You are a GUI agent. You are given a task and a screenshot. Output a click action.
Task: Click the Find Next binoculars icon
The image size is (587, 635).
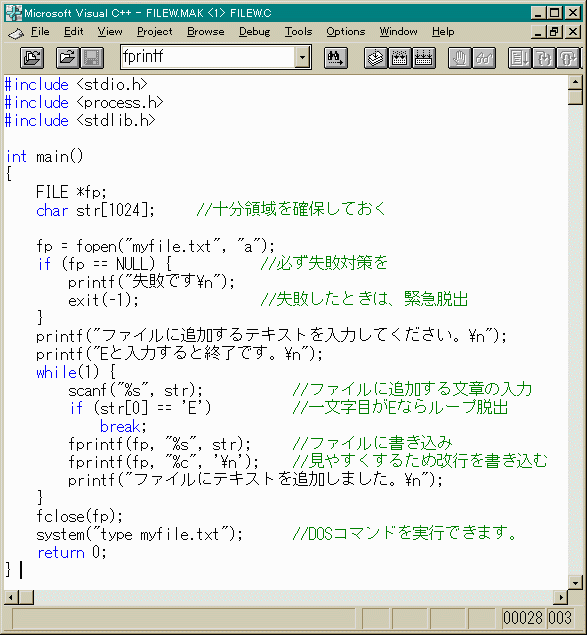click(x=335, y=58)
